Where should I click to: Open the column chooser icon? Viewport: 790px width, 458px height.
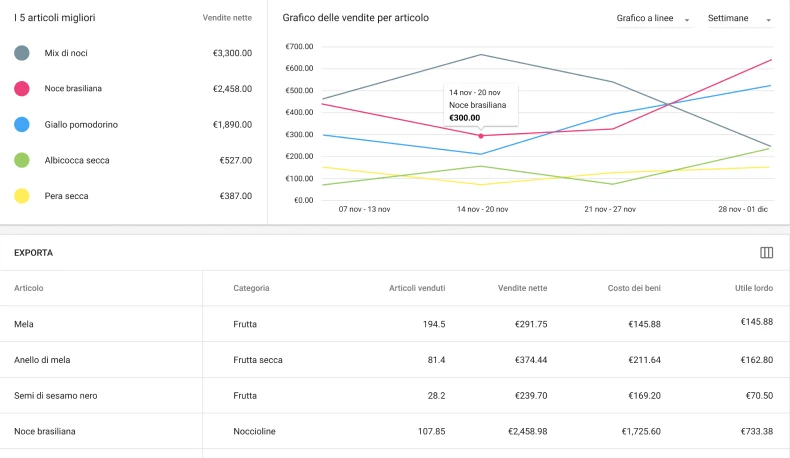click(767, 253)
